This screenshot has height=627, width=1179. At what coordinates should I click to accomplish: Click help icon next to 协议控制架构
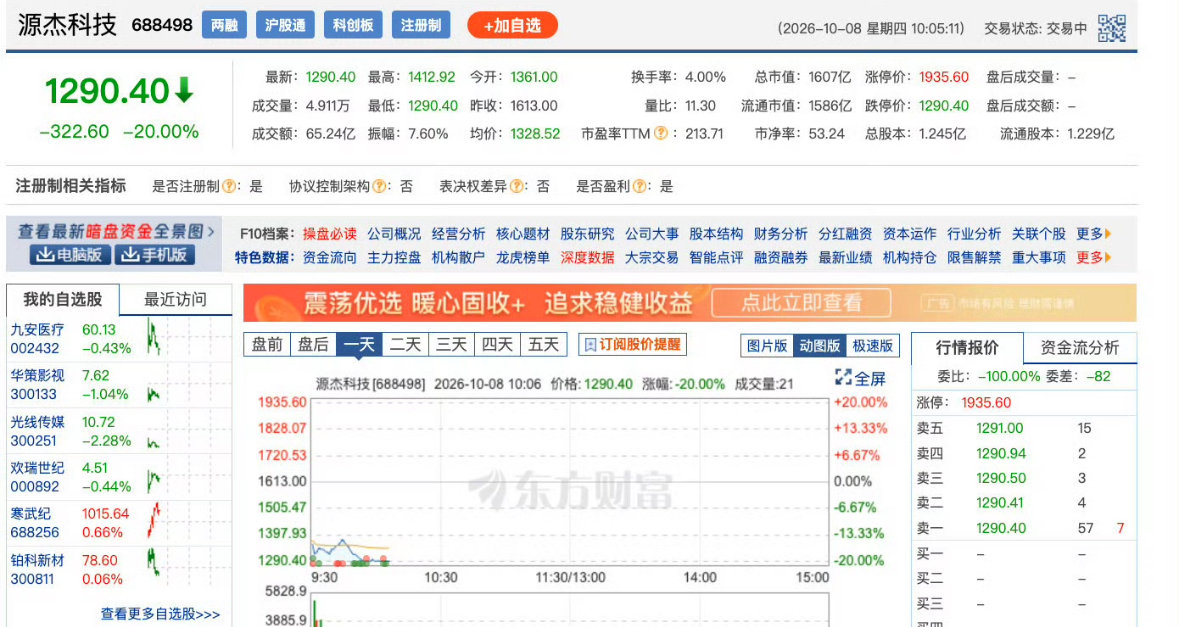pos(379,186)
